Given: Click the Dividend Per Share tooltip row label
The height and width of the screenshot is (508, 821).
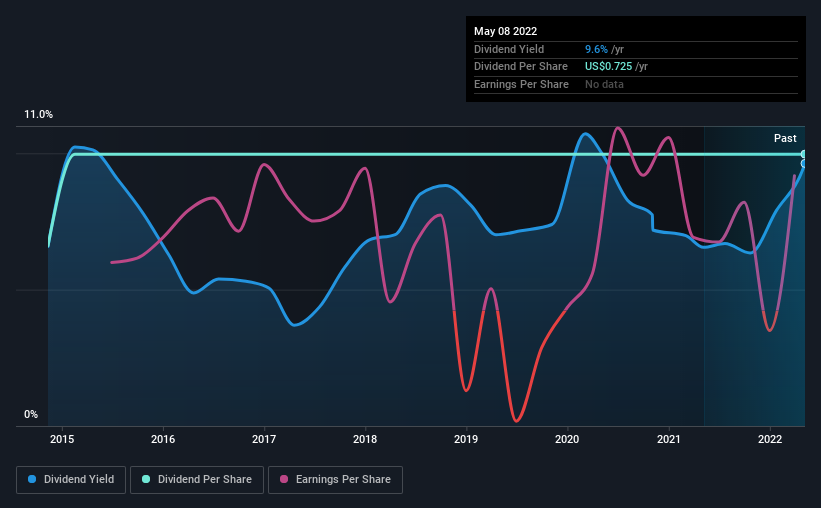Looking at the screenshot, I should pos(520,67).
